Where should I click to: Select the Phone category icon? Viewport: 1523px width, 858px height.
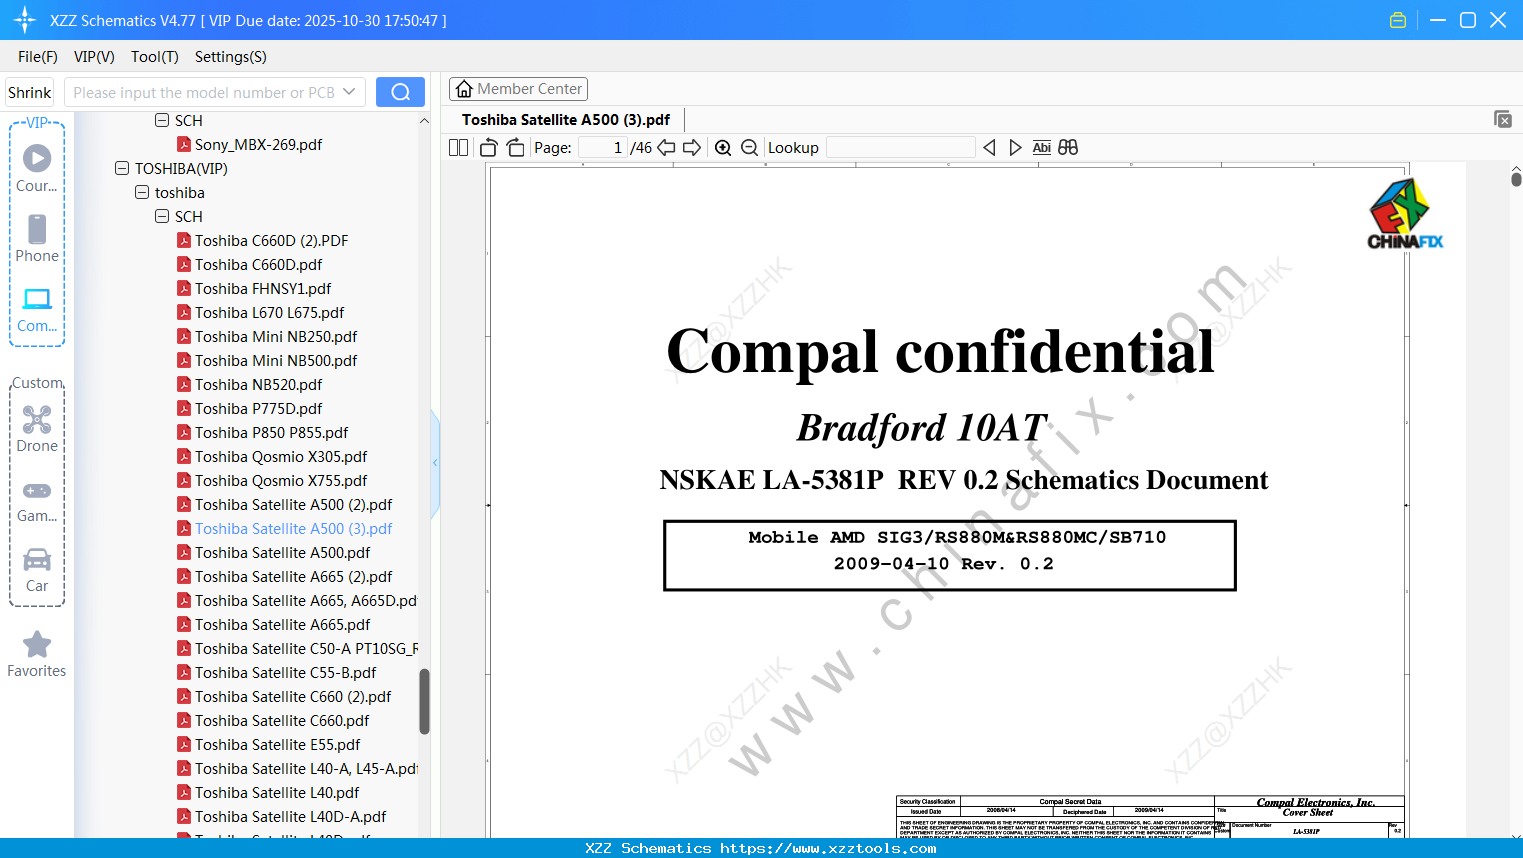[37, 238]
